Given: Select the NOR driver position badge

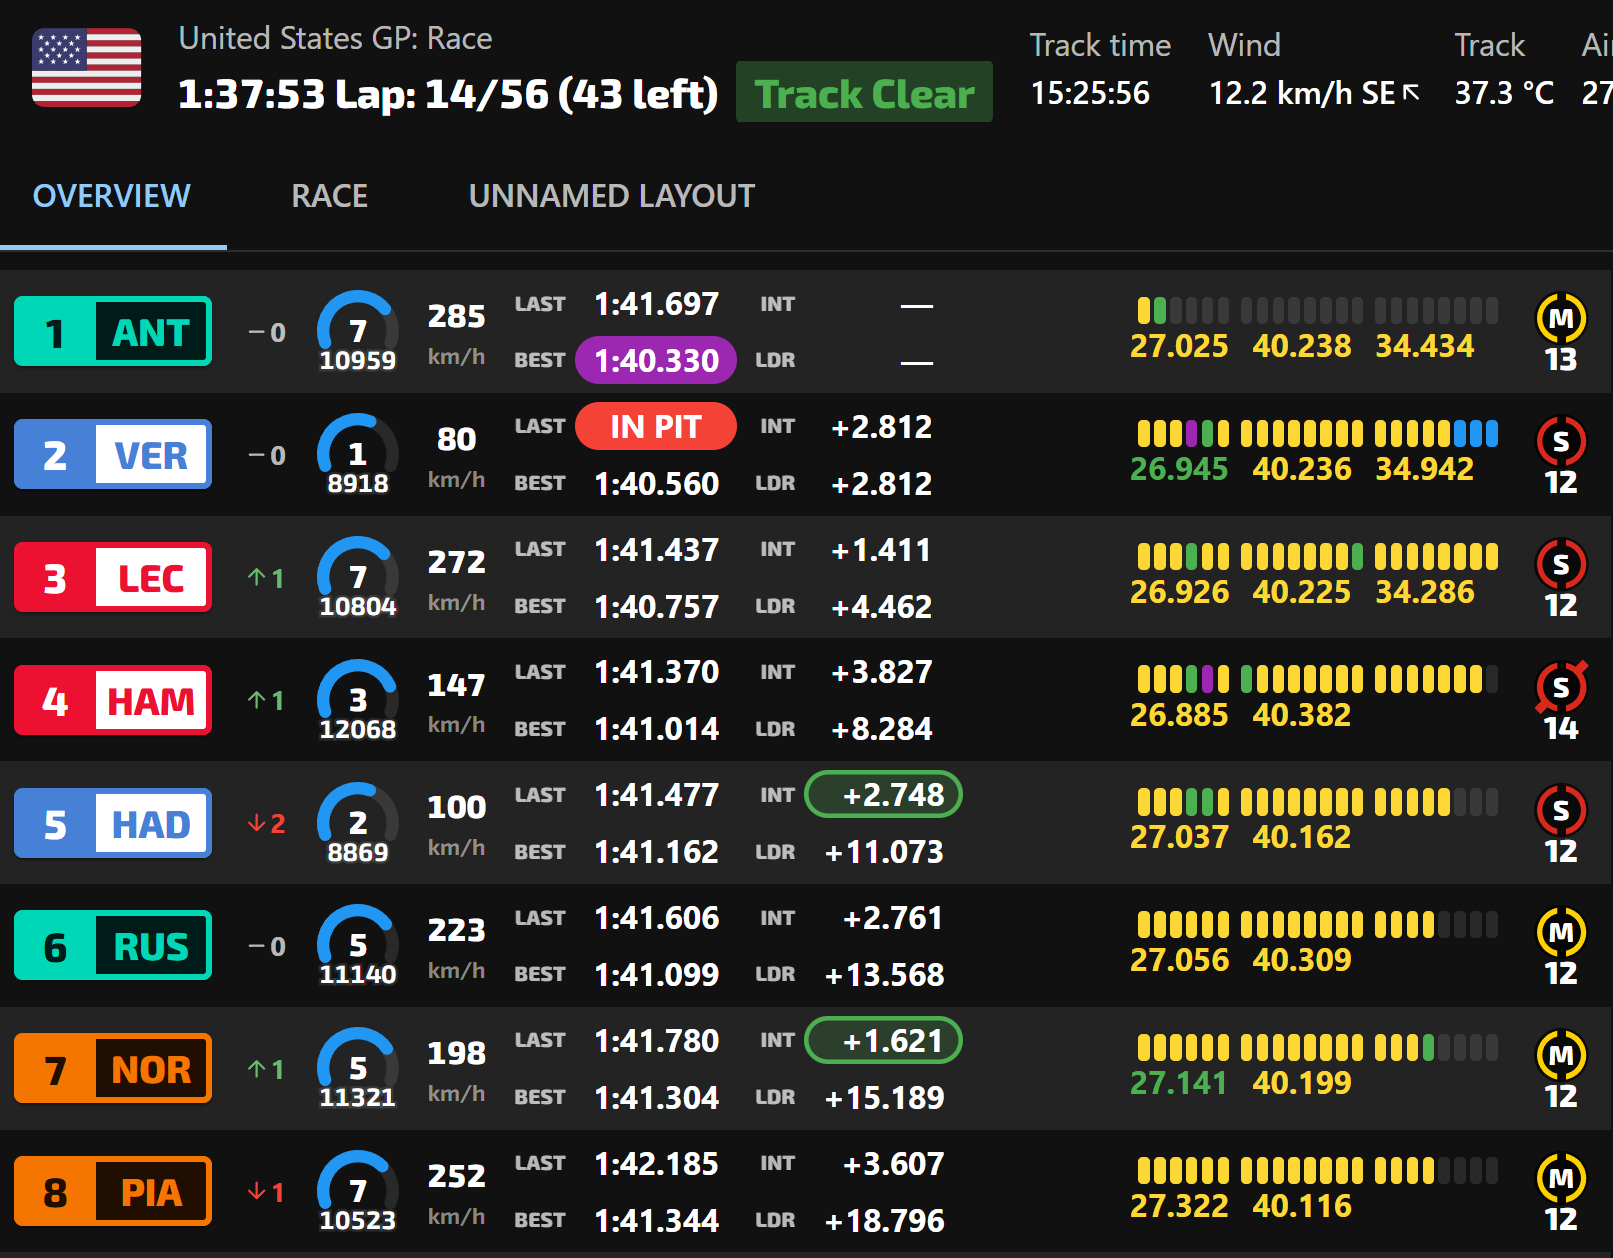Looking at the screenshot, I should [x=113, y=1068].
